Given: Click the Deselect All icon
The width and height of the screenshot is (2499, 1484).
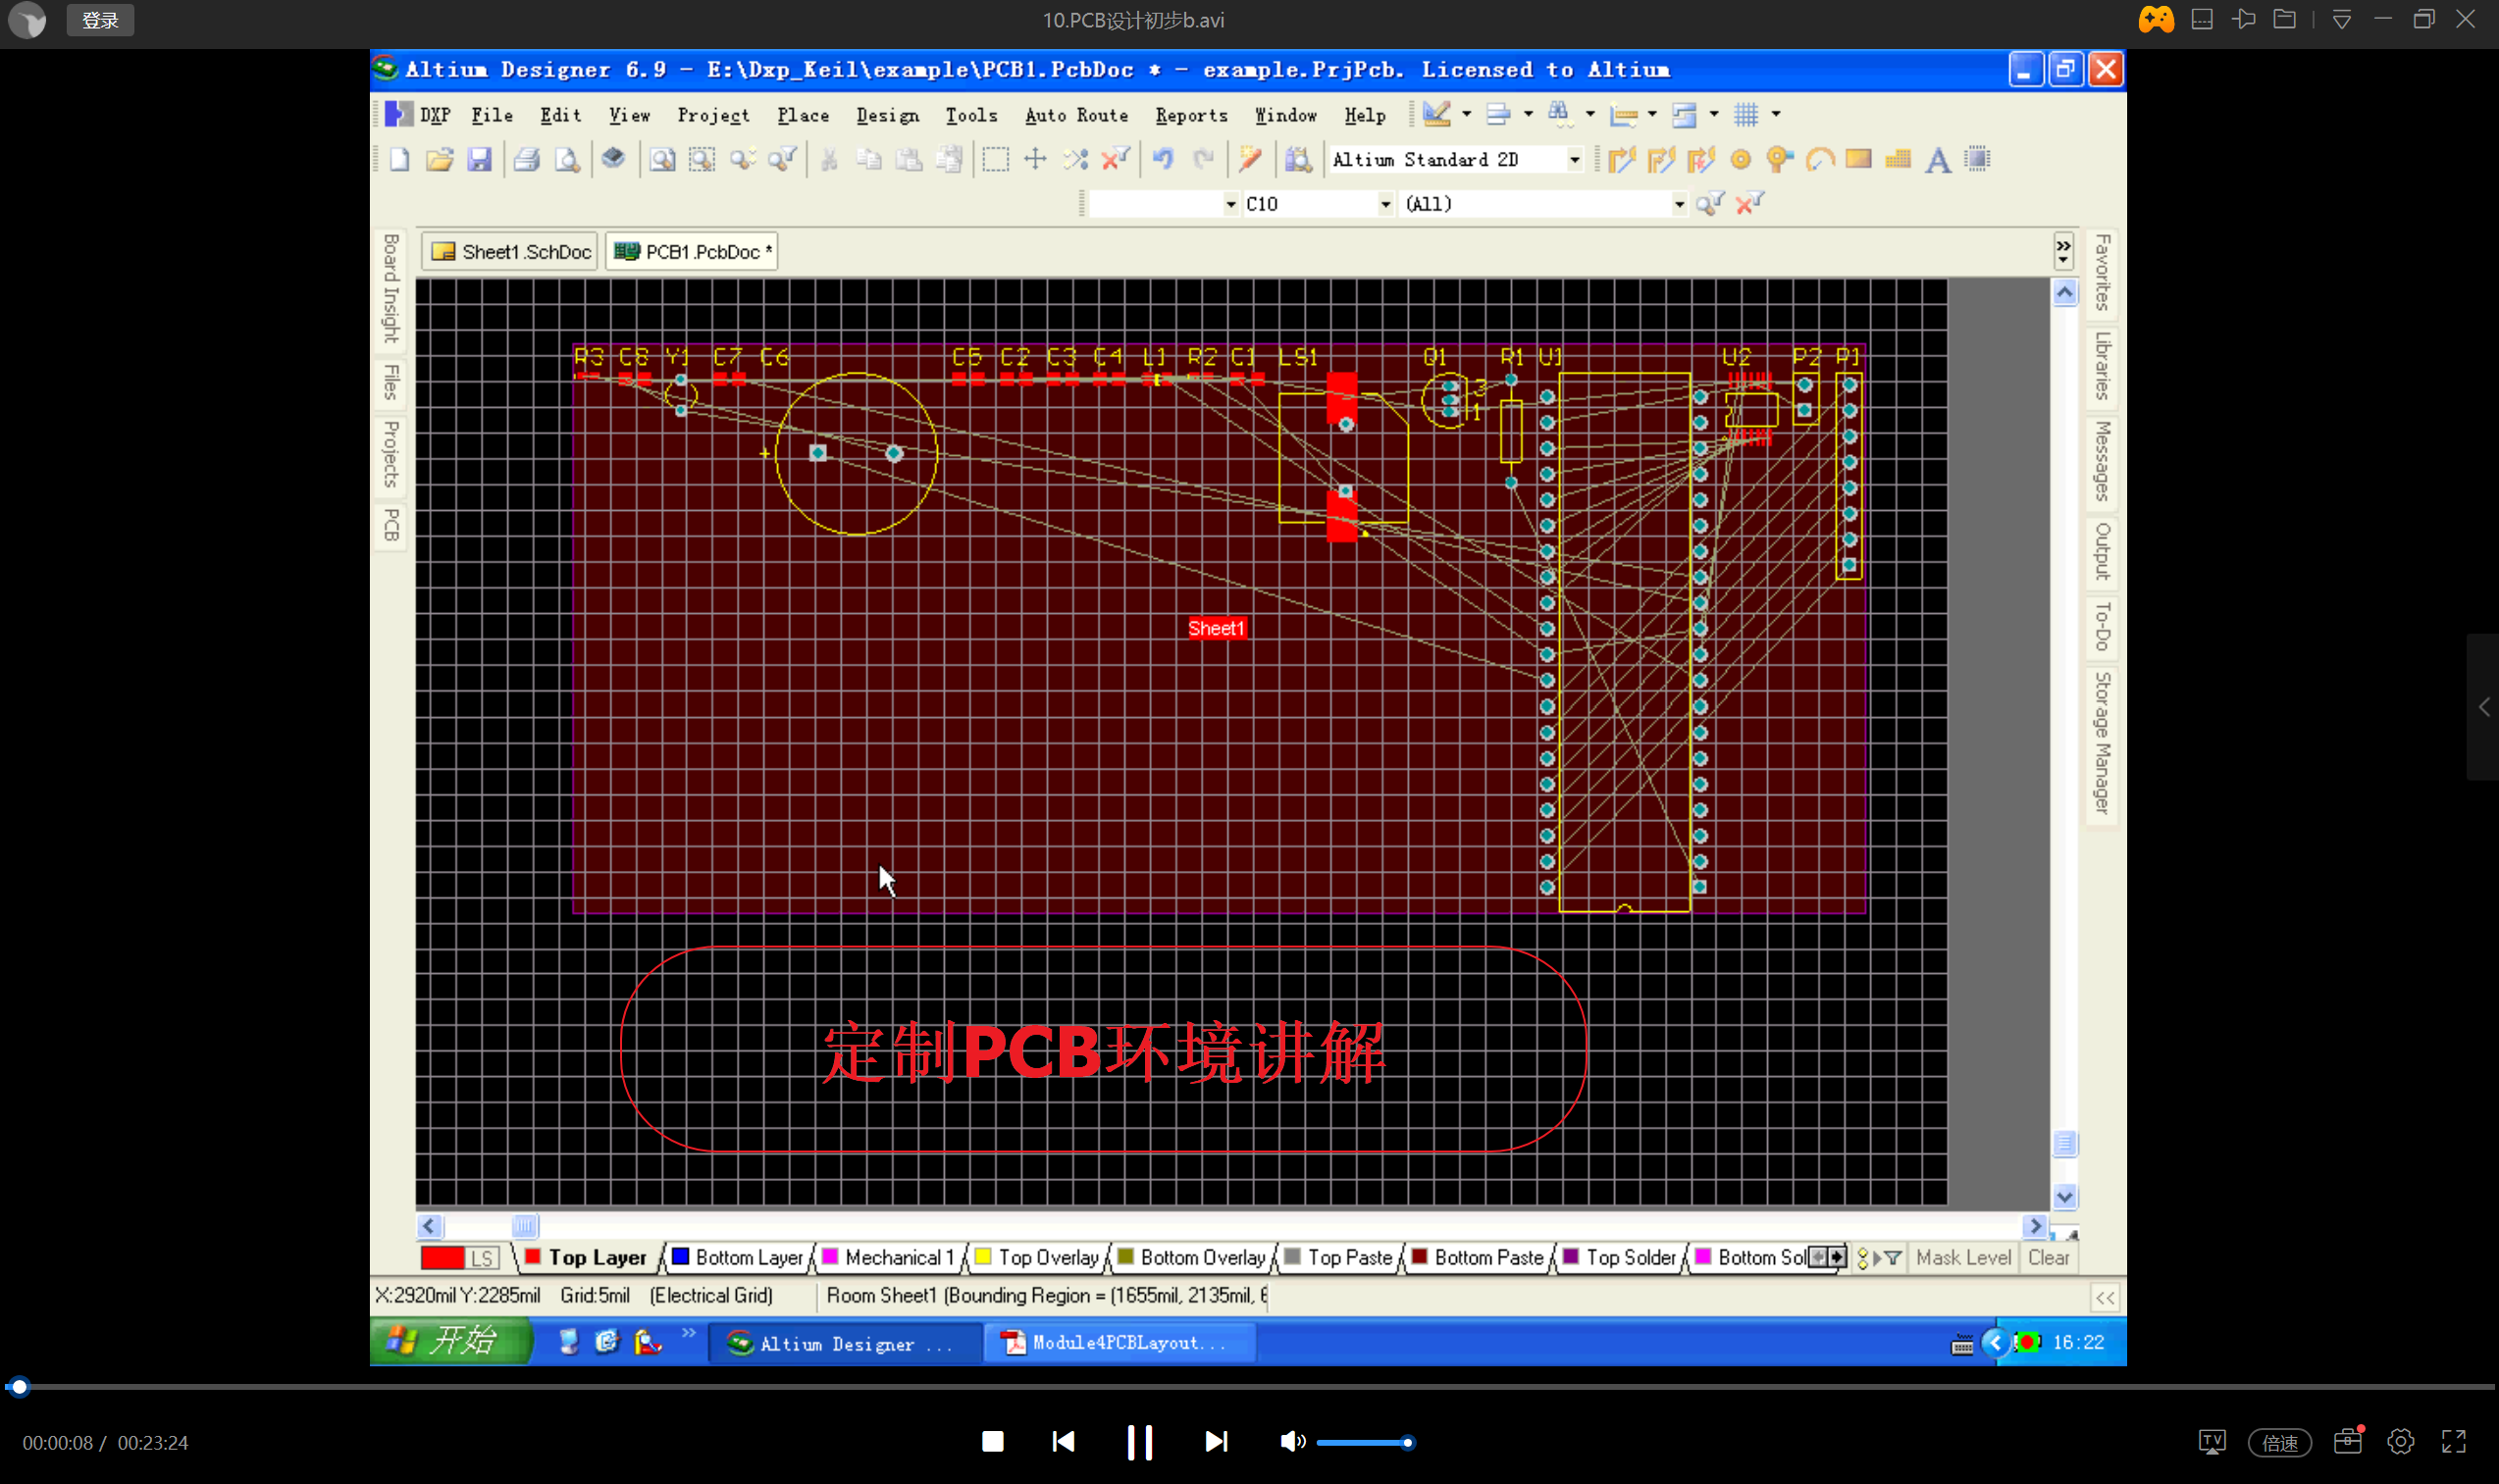Looking at the screenshot, I should [1075, 159].
